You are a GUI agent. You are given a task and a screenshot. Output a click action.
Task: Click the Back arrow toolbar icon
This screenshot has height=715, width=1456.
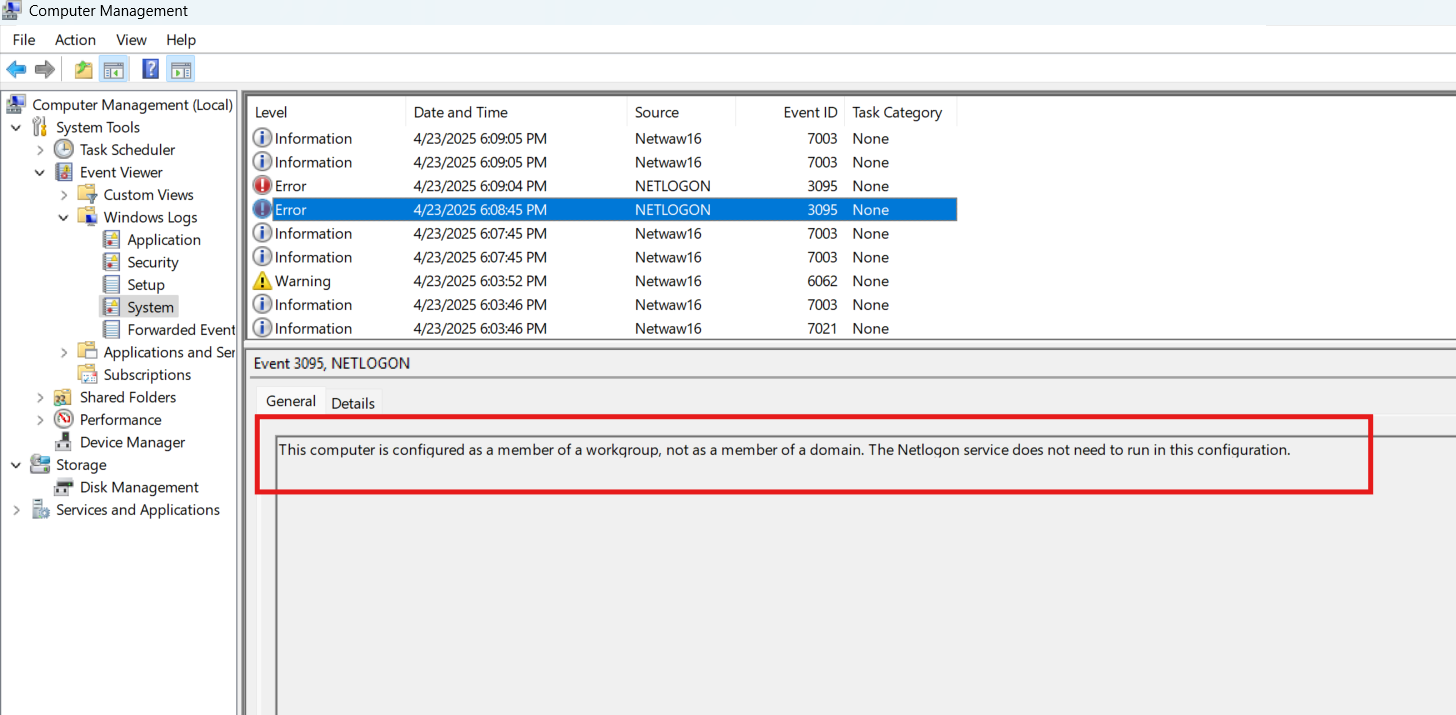click(16, 69)
